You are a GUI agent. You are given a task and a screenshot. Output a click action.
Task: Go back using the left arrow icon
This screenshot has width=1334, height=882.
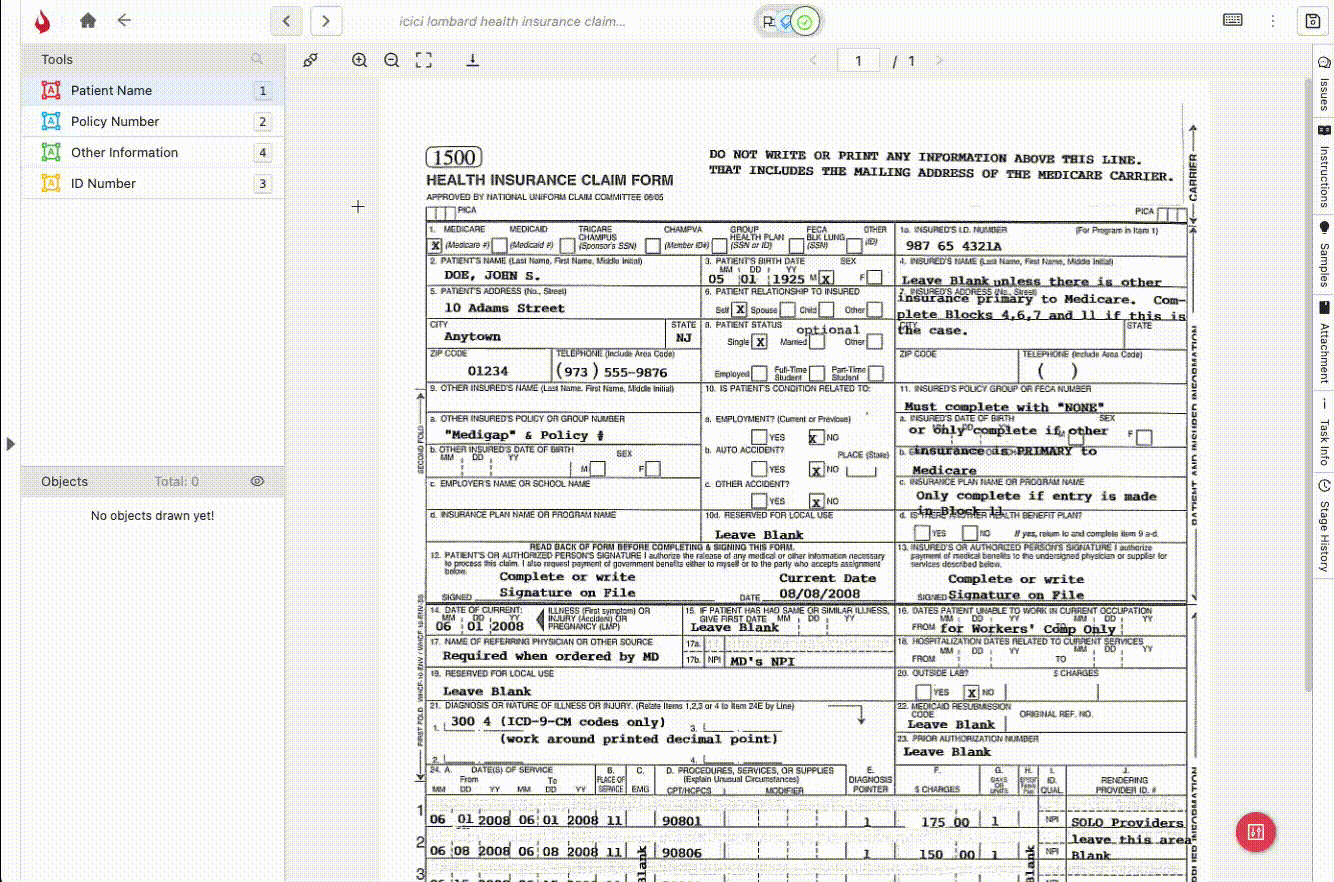[x=124, y=20]
